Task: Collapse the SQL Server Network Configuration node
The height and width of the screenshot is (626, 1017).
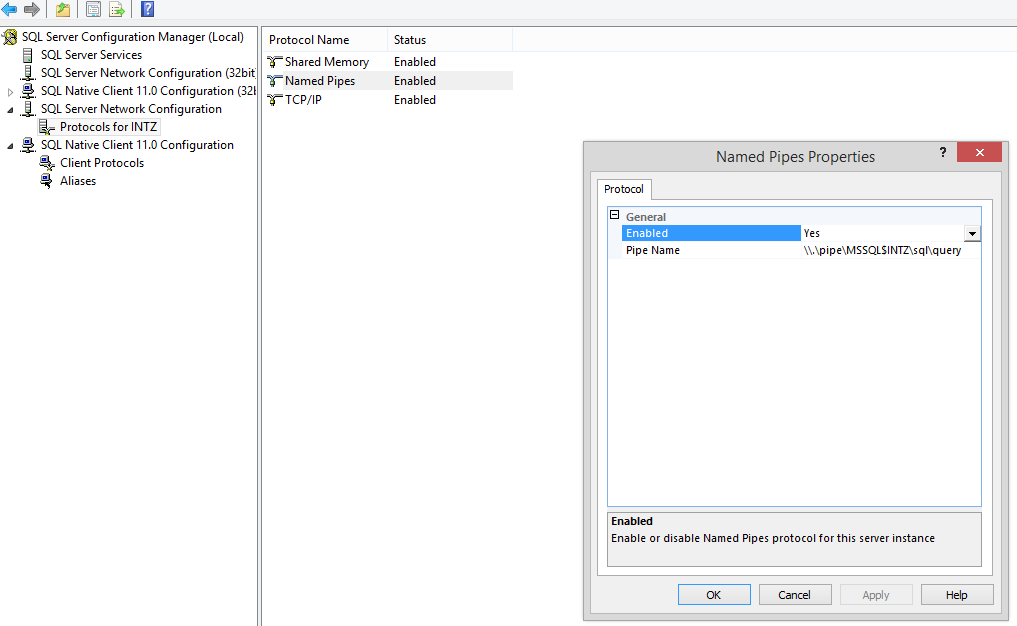Action: point(10,110)
